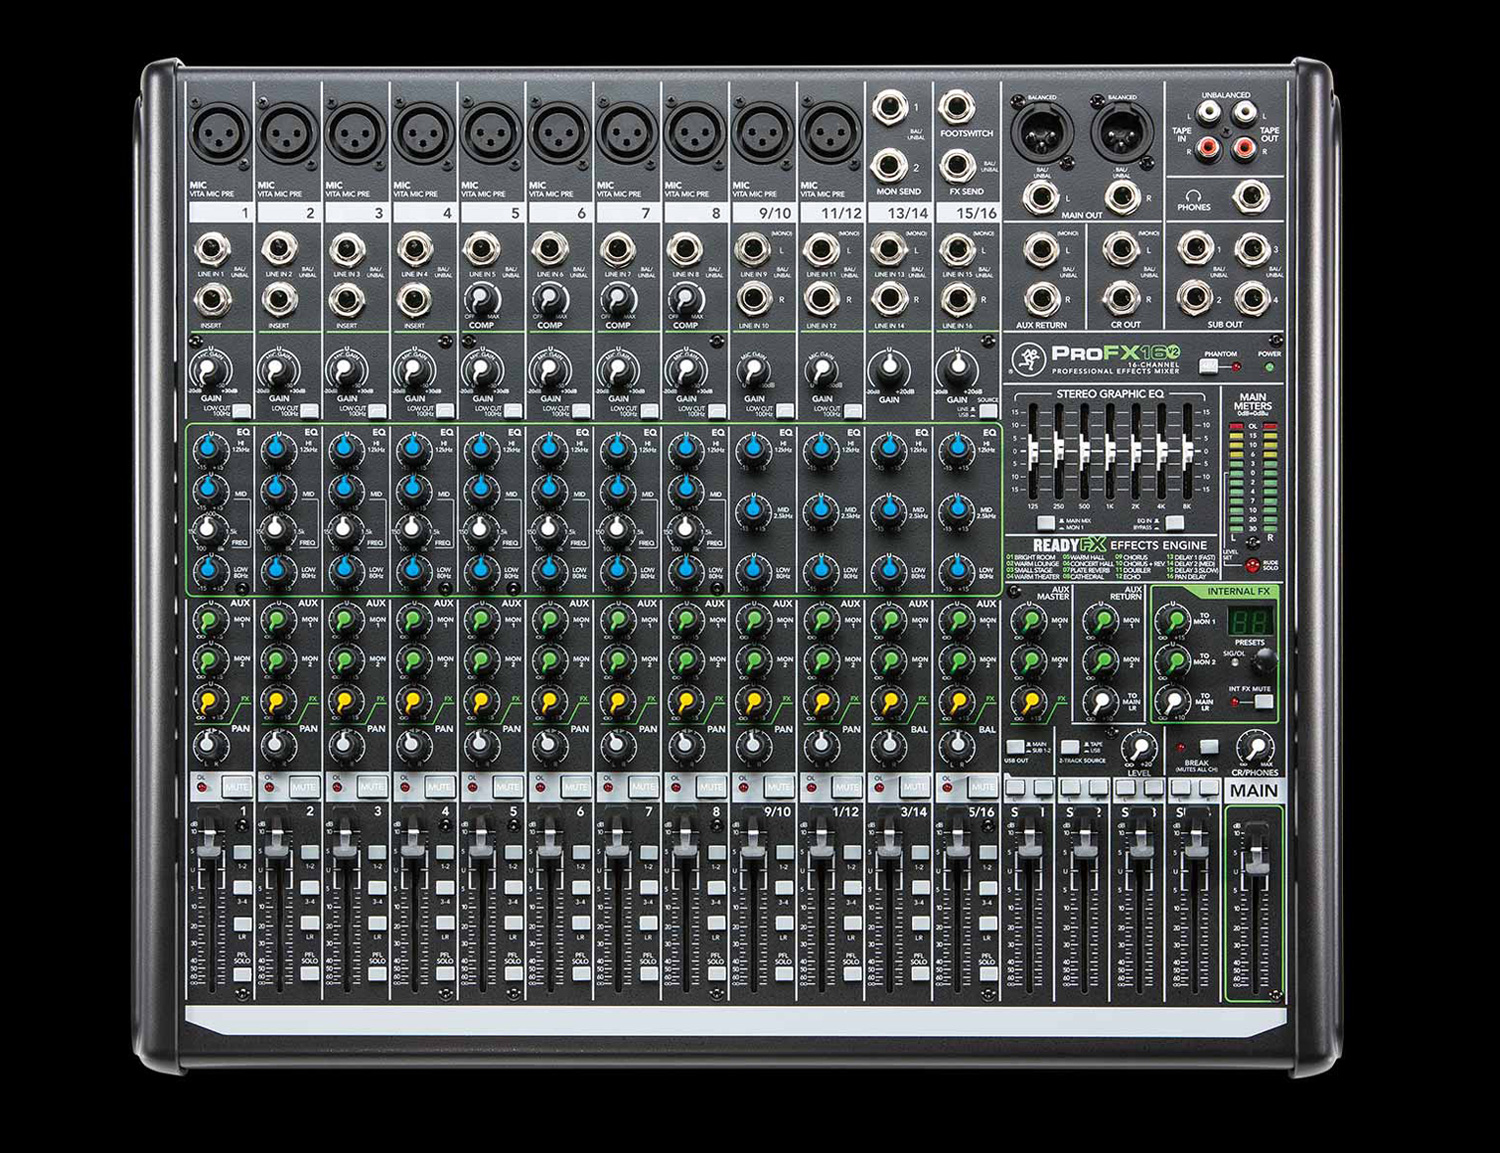Image resolution: width=1500 pixels, height=1153 pixels.
Task: Engage the BREAK mutes-all-channels button
Action: coord(1209,747)
